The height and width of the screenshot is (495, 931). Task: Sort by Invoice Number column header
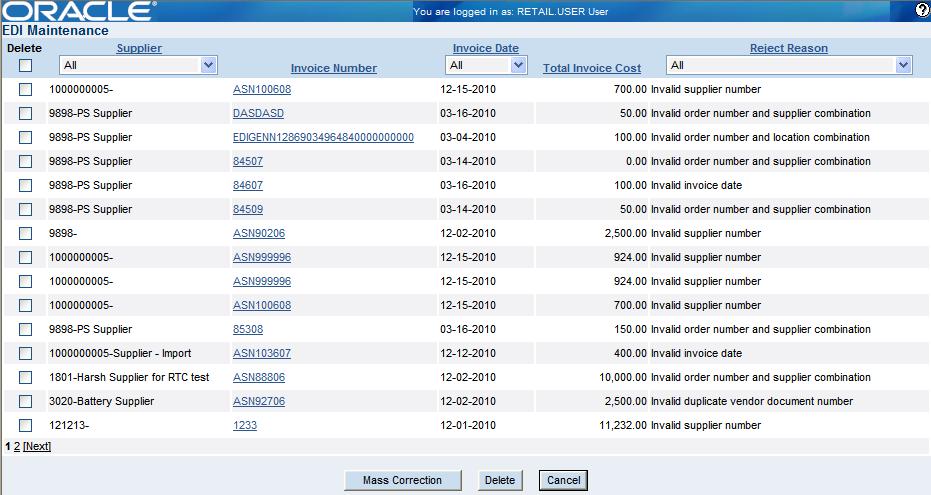click(x=334, y=68)
